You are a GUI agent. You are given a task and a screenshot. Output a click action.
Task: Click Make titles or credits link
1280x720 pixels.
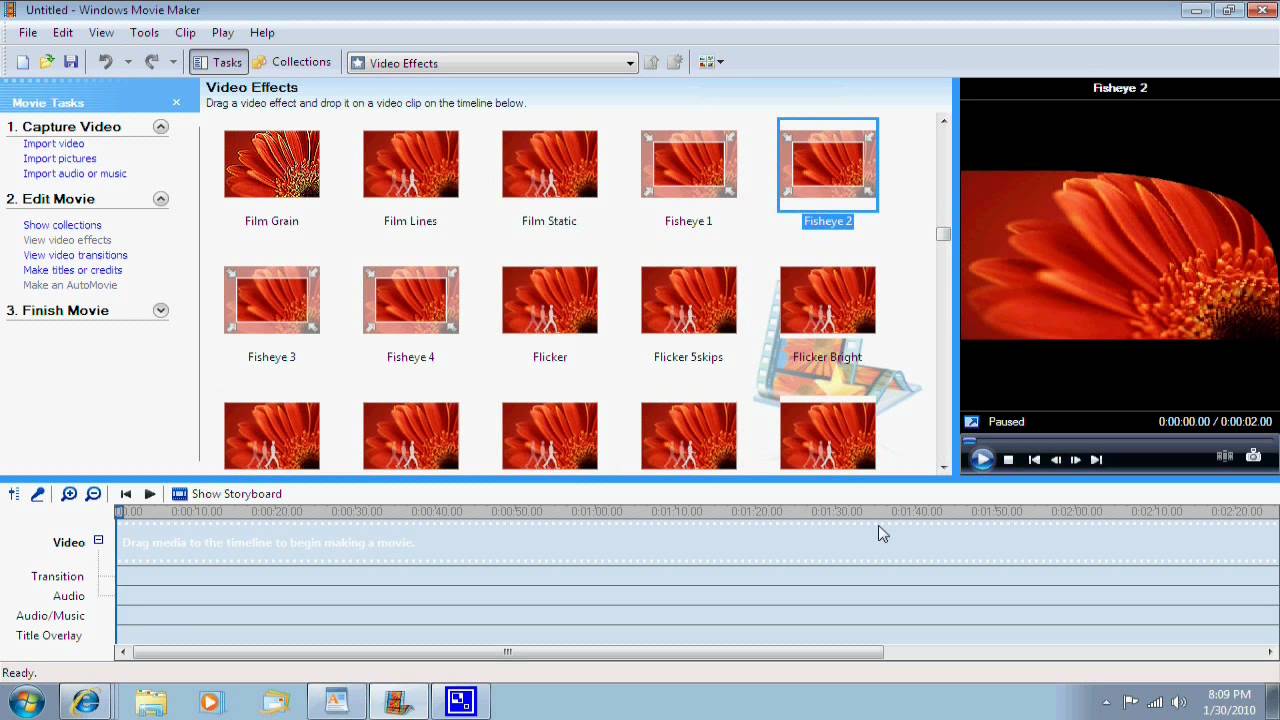(x=73, y=270)
